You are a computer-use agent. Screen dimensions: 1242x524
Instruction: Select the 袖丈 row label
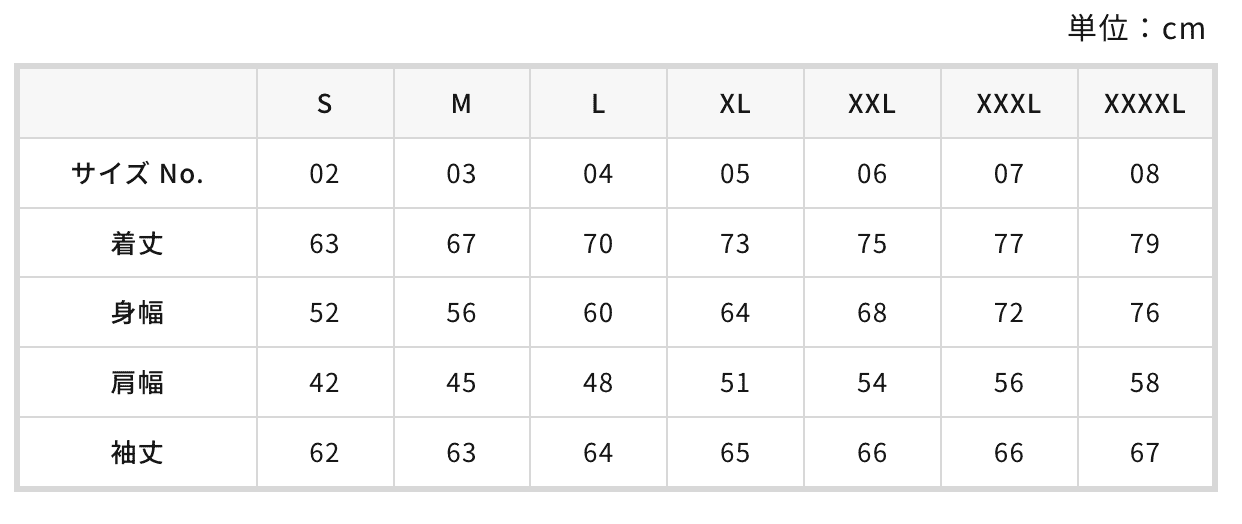coord(137,453)
